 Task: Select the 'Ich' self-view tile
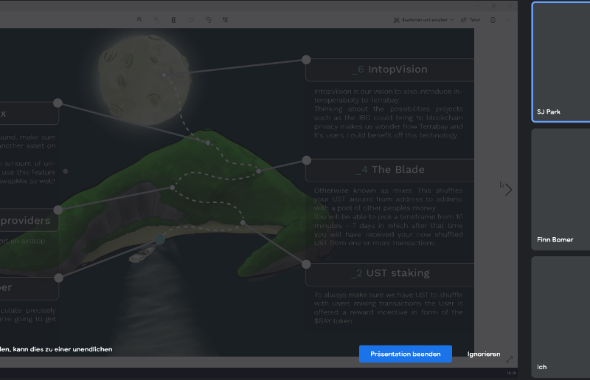click(561, 317)
